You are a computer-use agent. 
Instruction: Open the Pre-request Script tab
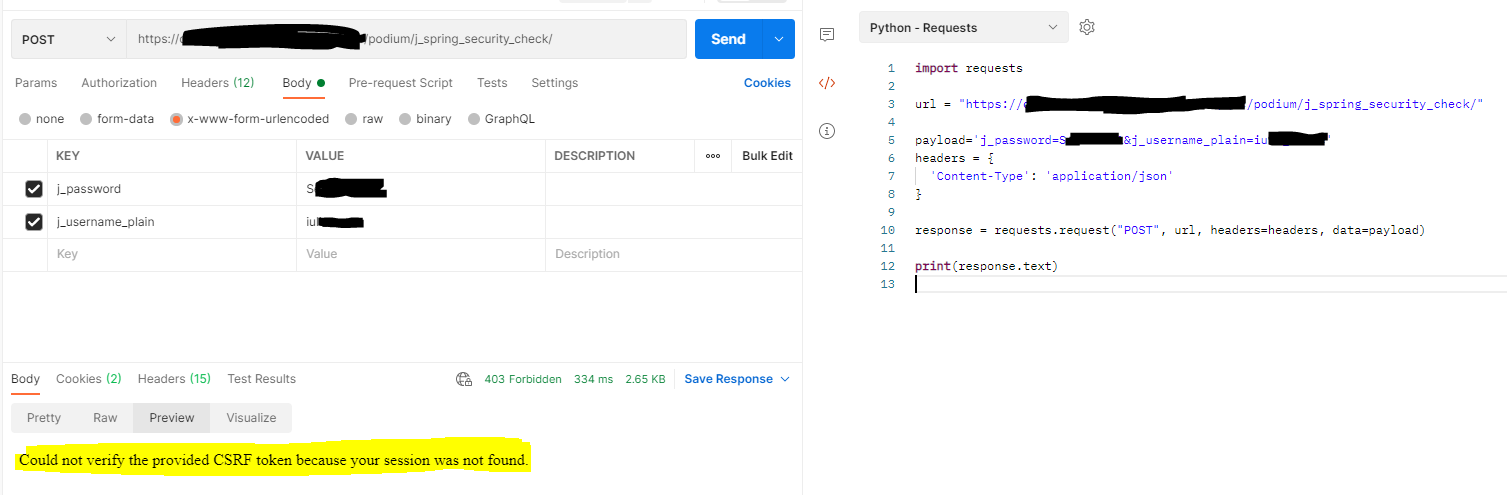click(400, 83)
